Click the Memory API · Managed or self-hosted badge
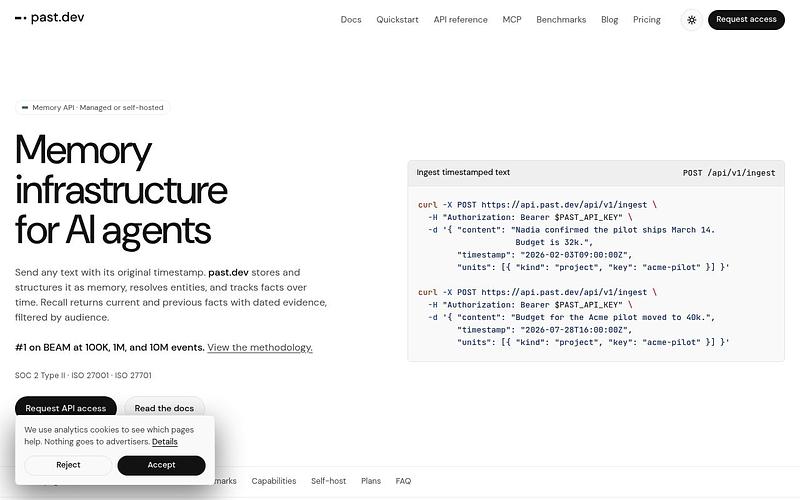This screenshot has width=800, height=500. click(x=92, y=108)
